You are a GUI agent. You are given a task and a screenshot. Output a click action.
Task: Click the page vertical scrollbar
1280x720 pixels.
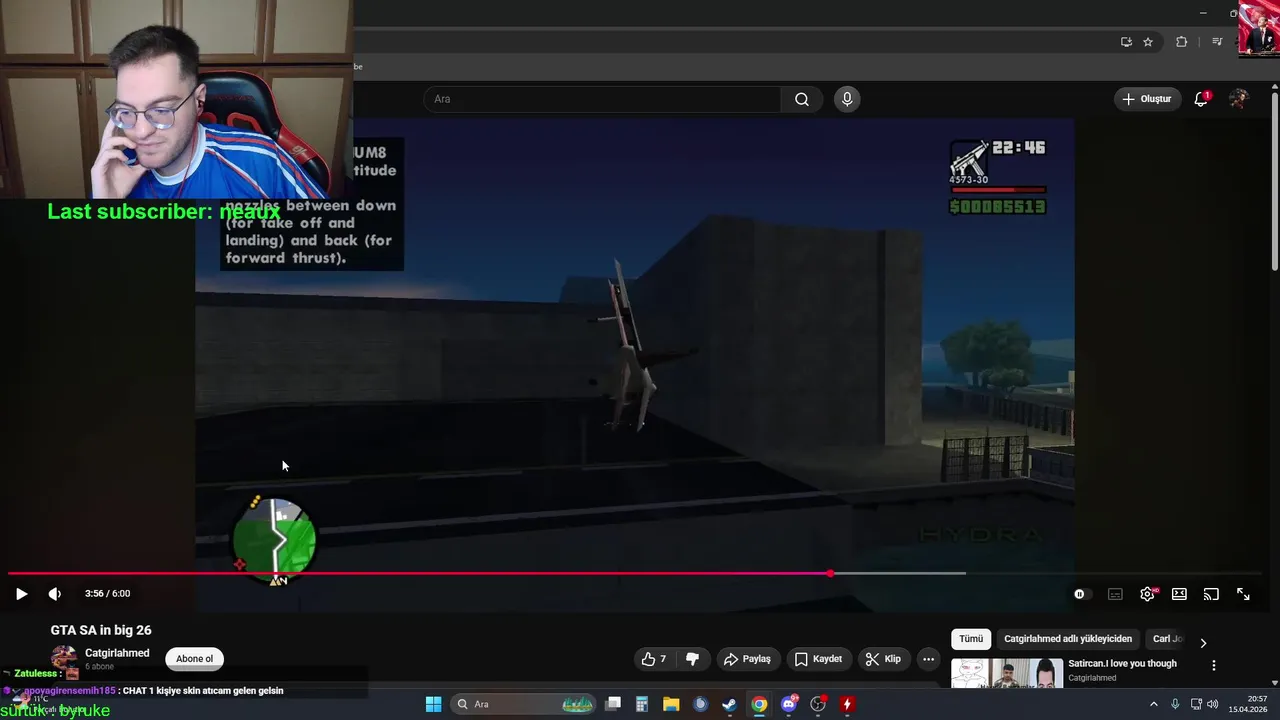(1274, 180)
